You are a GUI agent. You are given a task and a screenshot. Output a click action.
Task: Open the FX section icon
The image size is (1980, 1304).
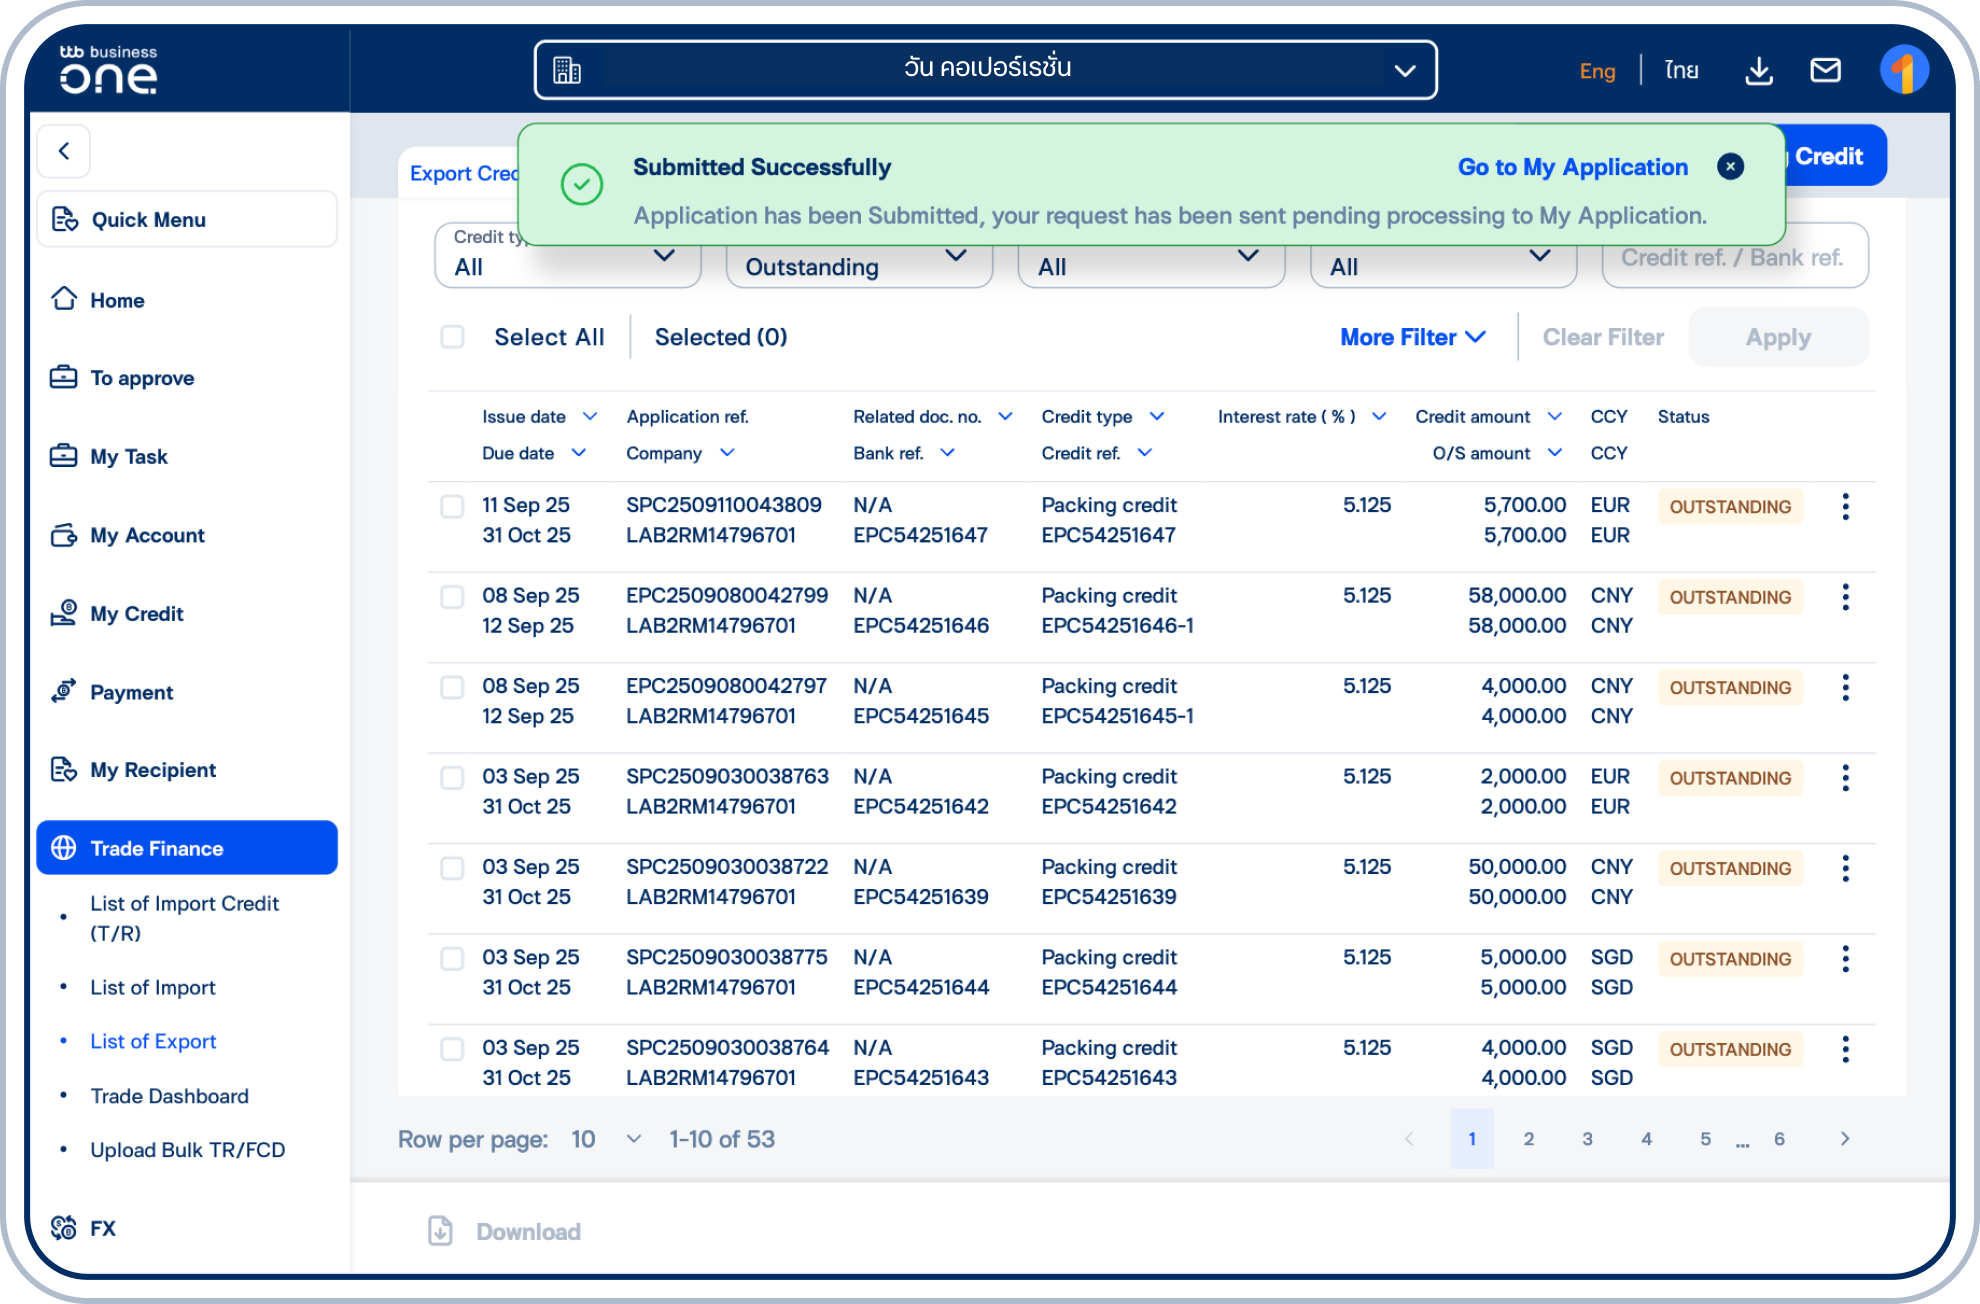(x=64, y=1227)
